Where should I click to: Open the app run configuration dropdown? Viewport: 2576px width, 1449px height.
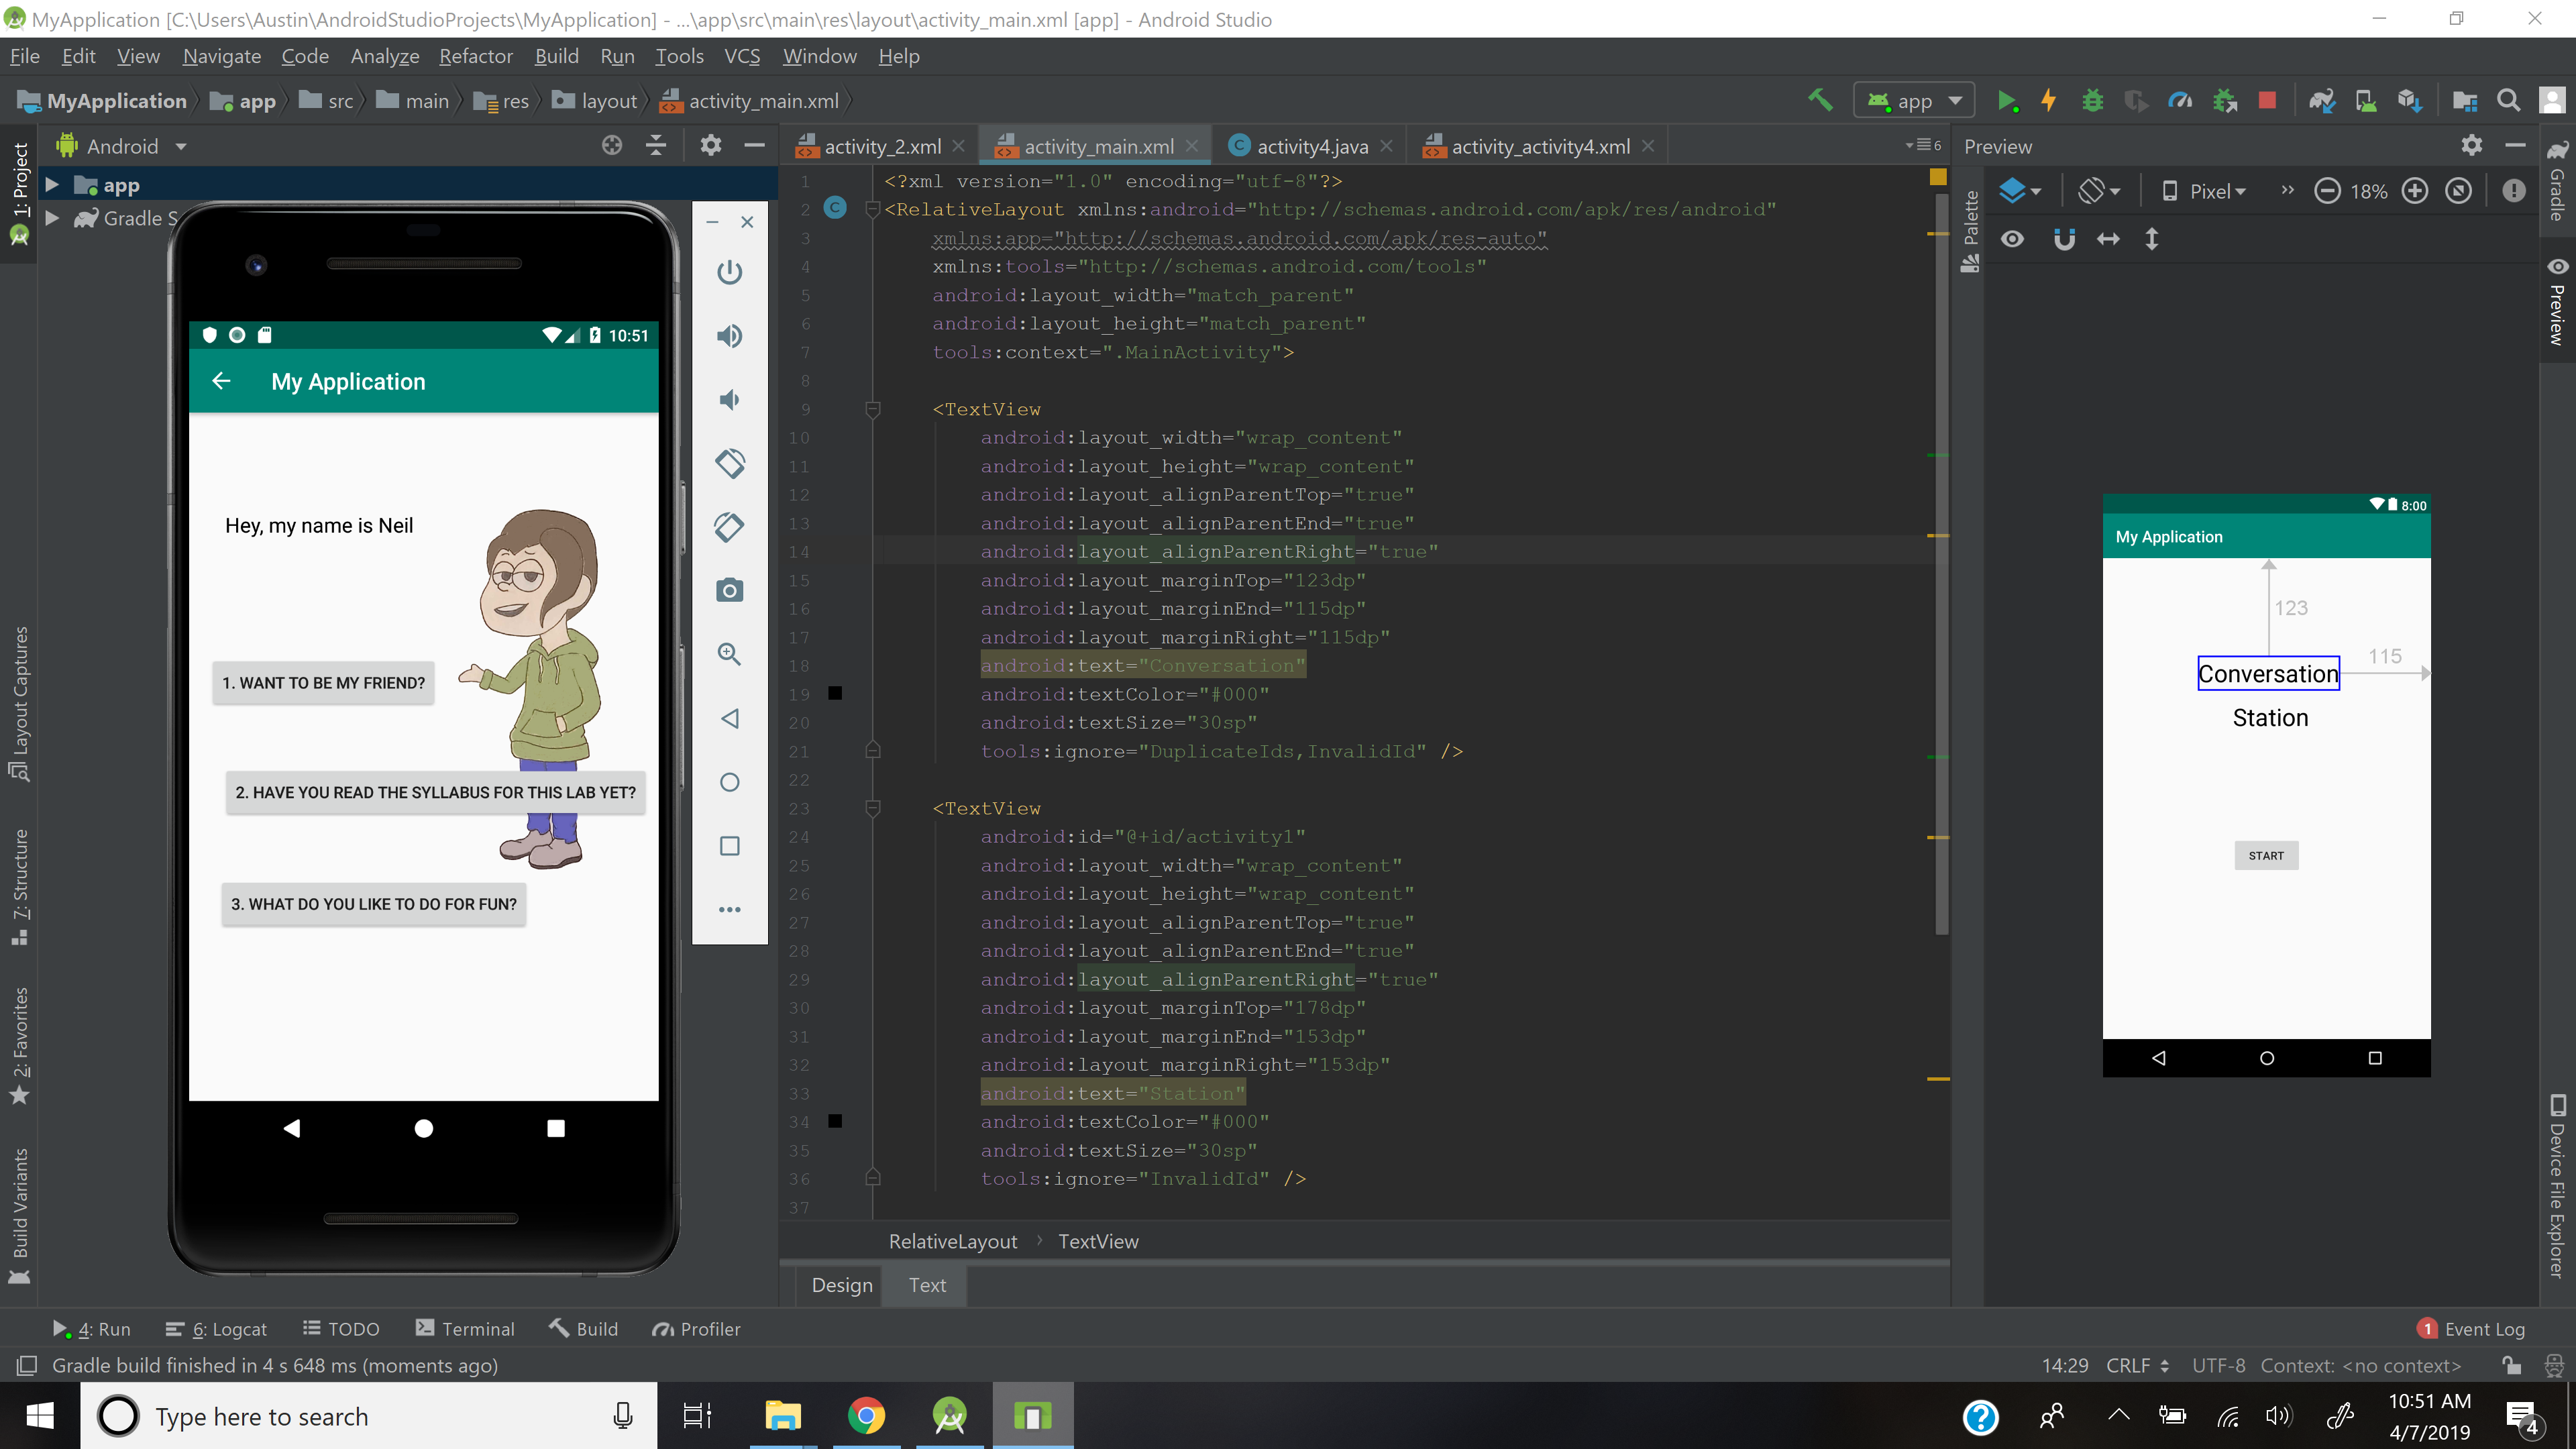(1914, 101)
